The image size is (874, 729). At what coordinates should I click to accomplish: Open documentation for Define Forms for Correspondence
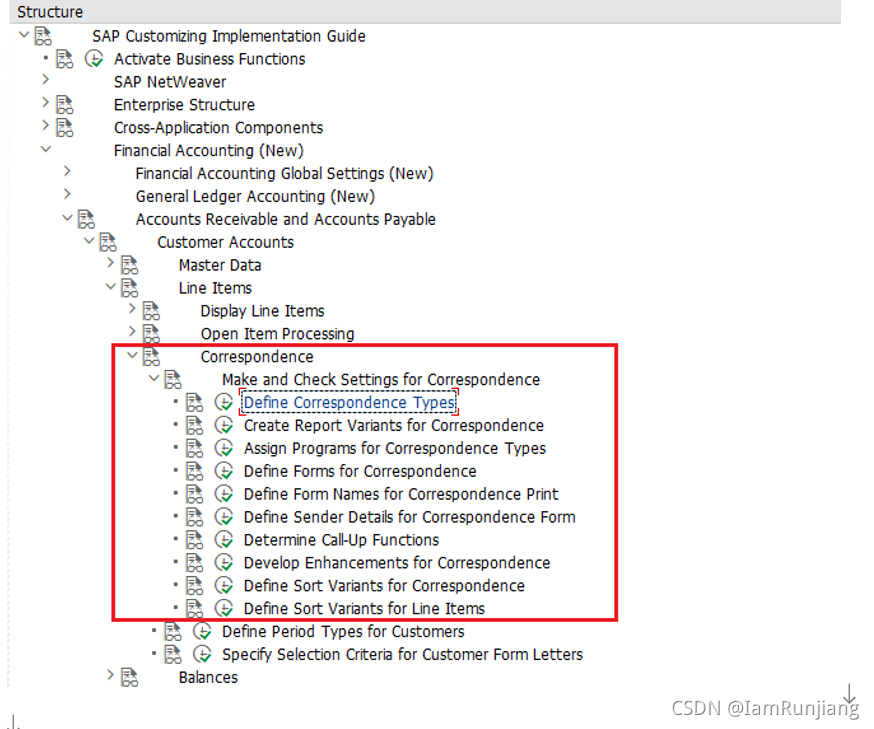[x=195, y=471]
